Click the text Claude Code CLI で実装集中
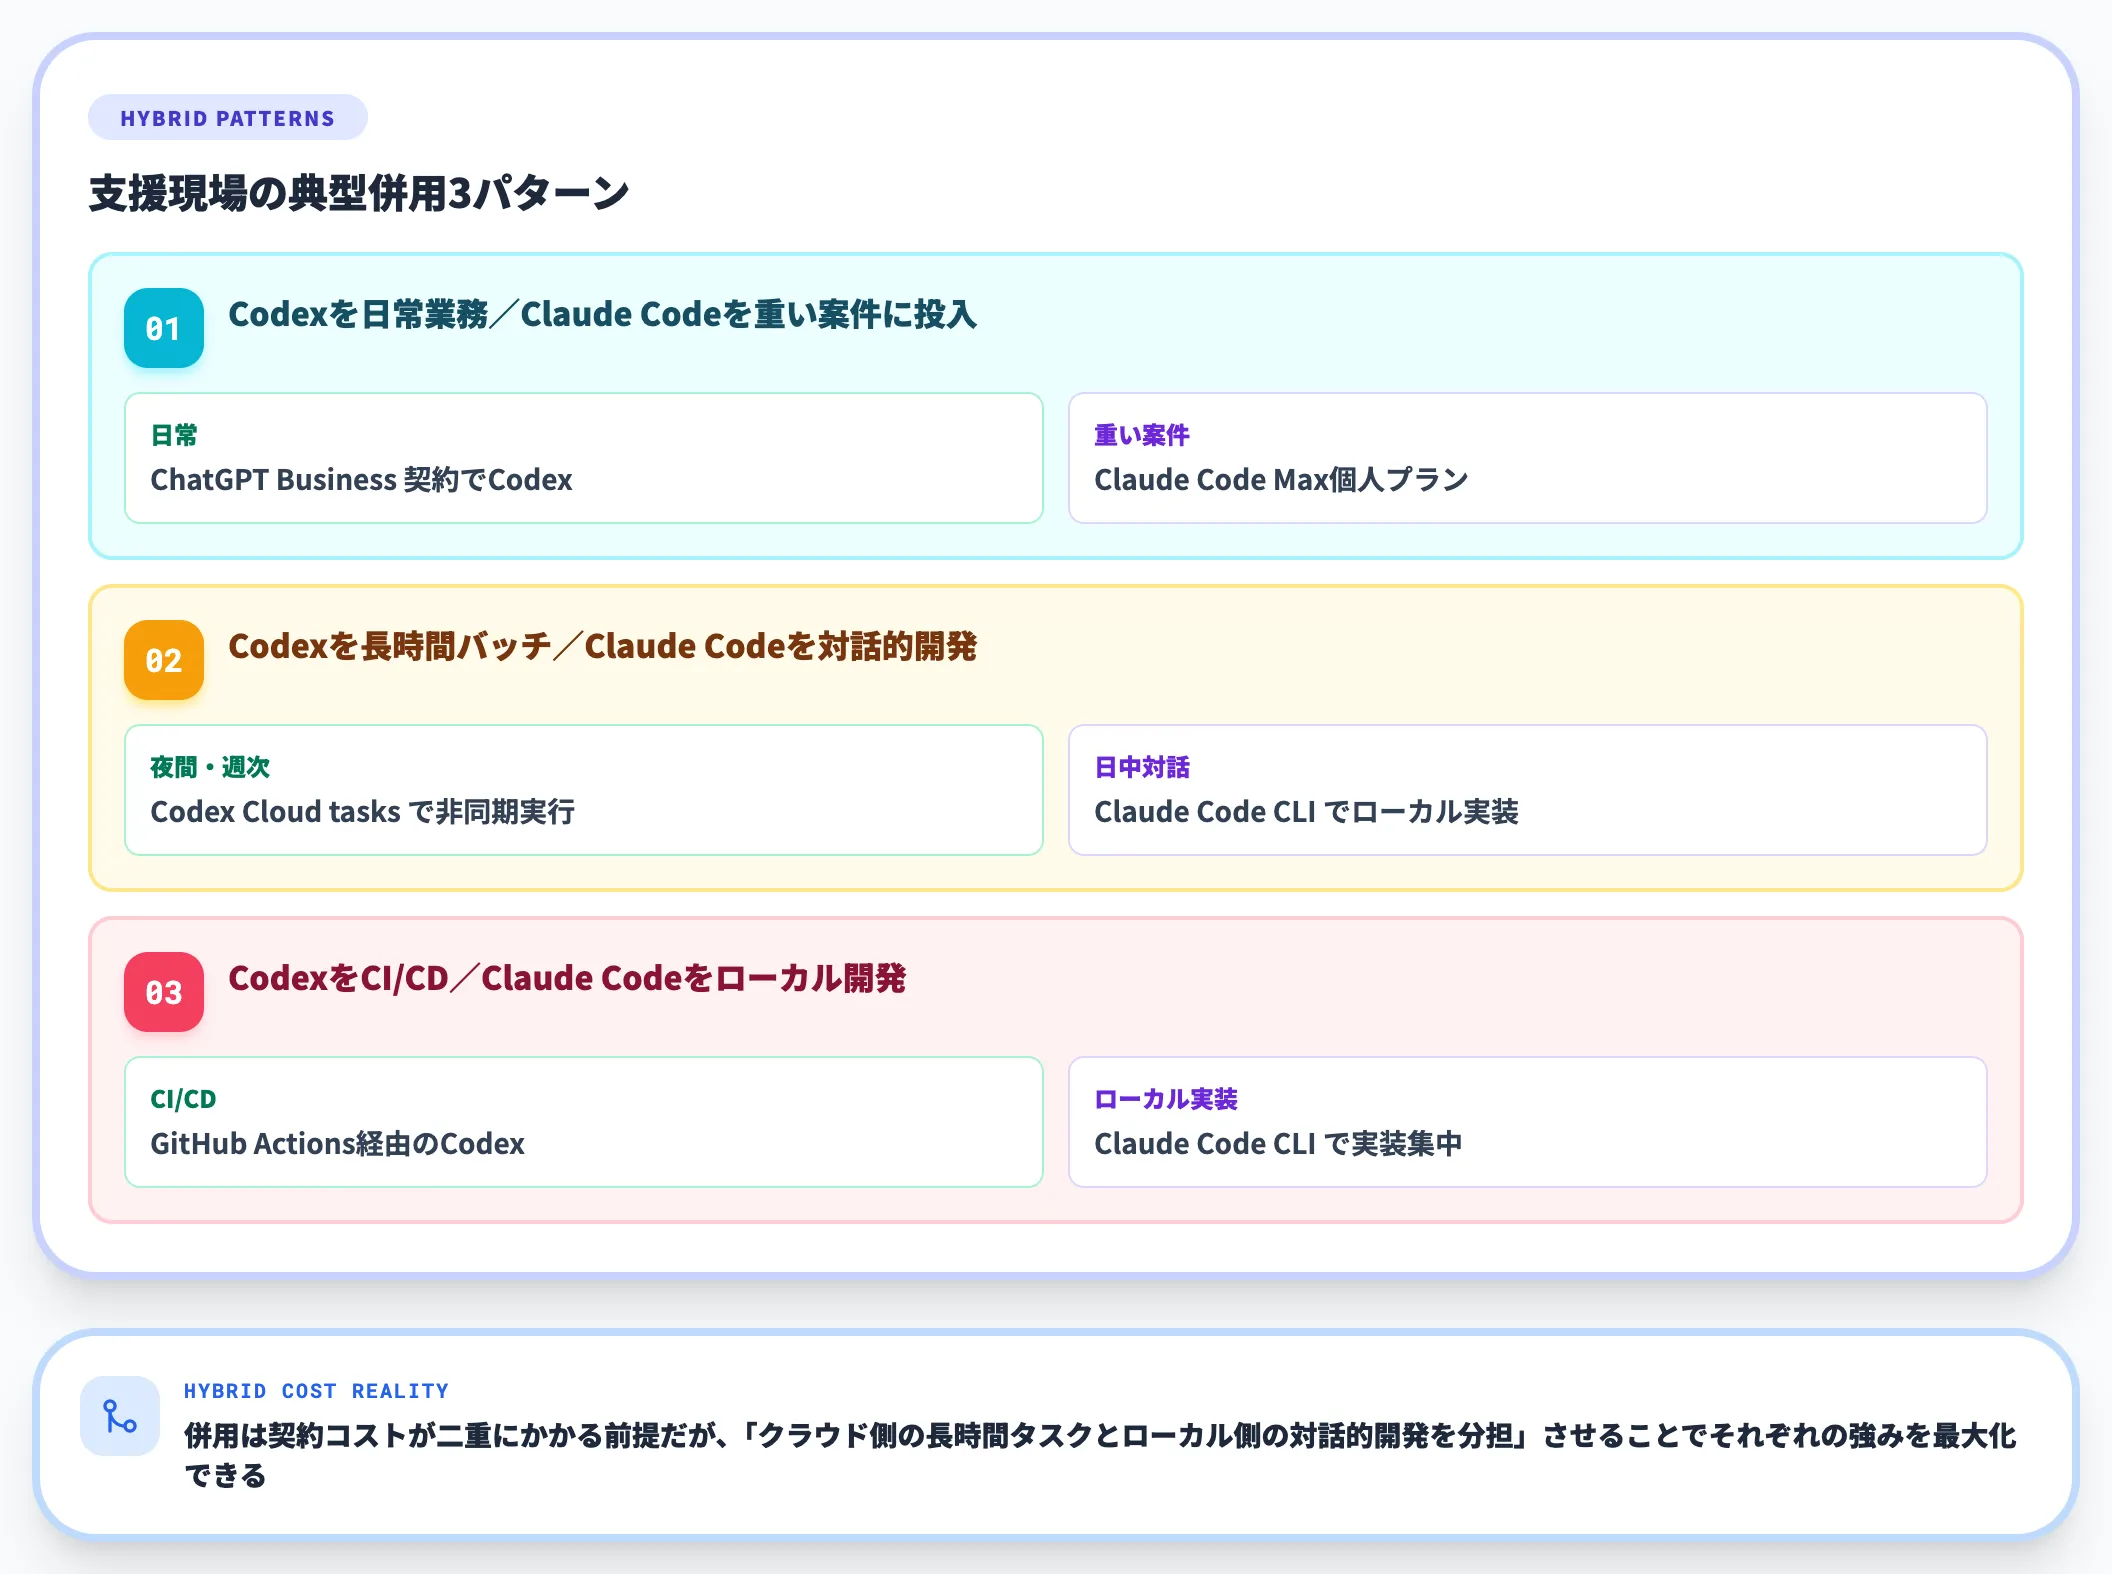Image resolution: width=2112 pixels, height=1574 pixels. (1278, 1143)
